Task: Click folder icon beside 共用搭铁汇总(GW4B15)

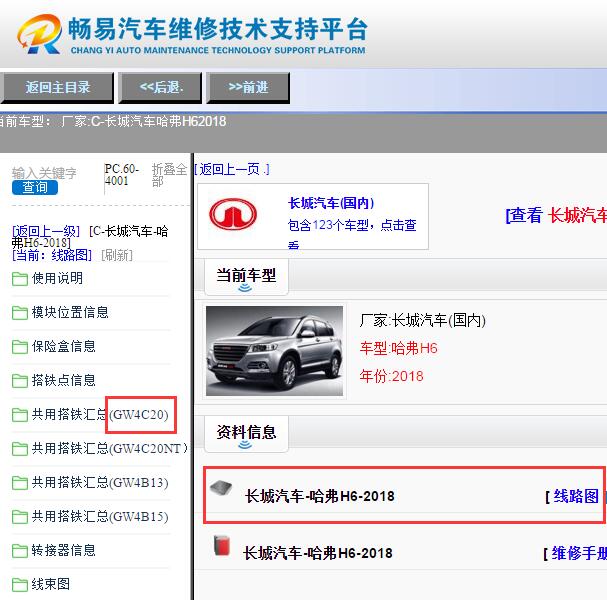Action: tap(20, 517)
